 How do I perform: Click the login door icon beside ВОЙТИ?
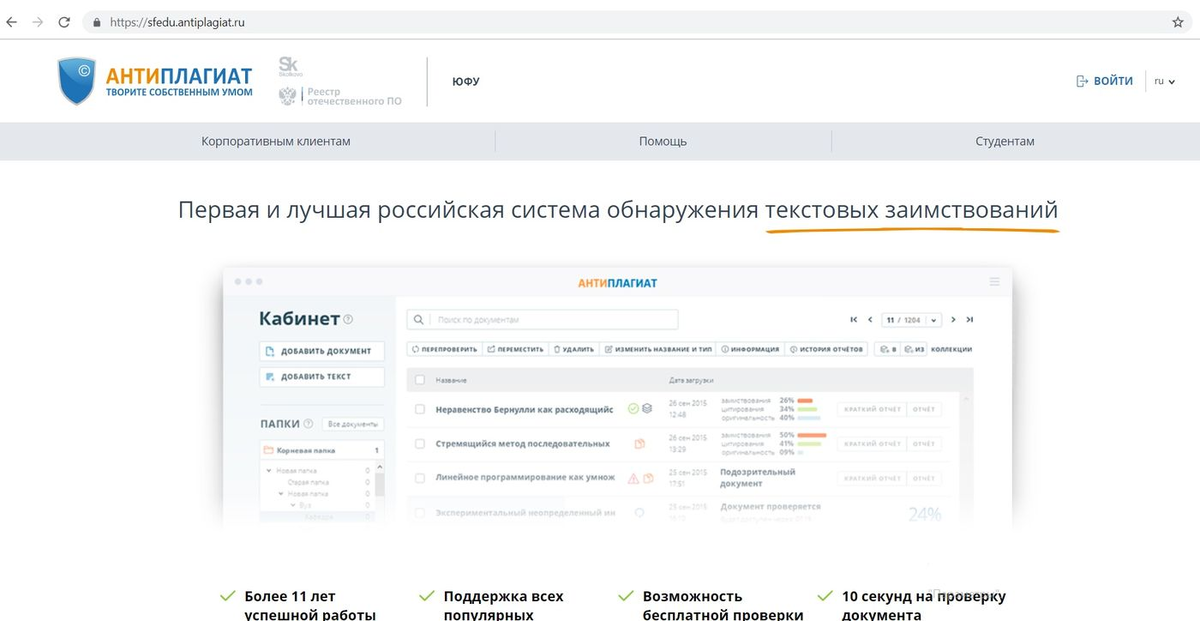tap(1082, 81)
